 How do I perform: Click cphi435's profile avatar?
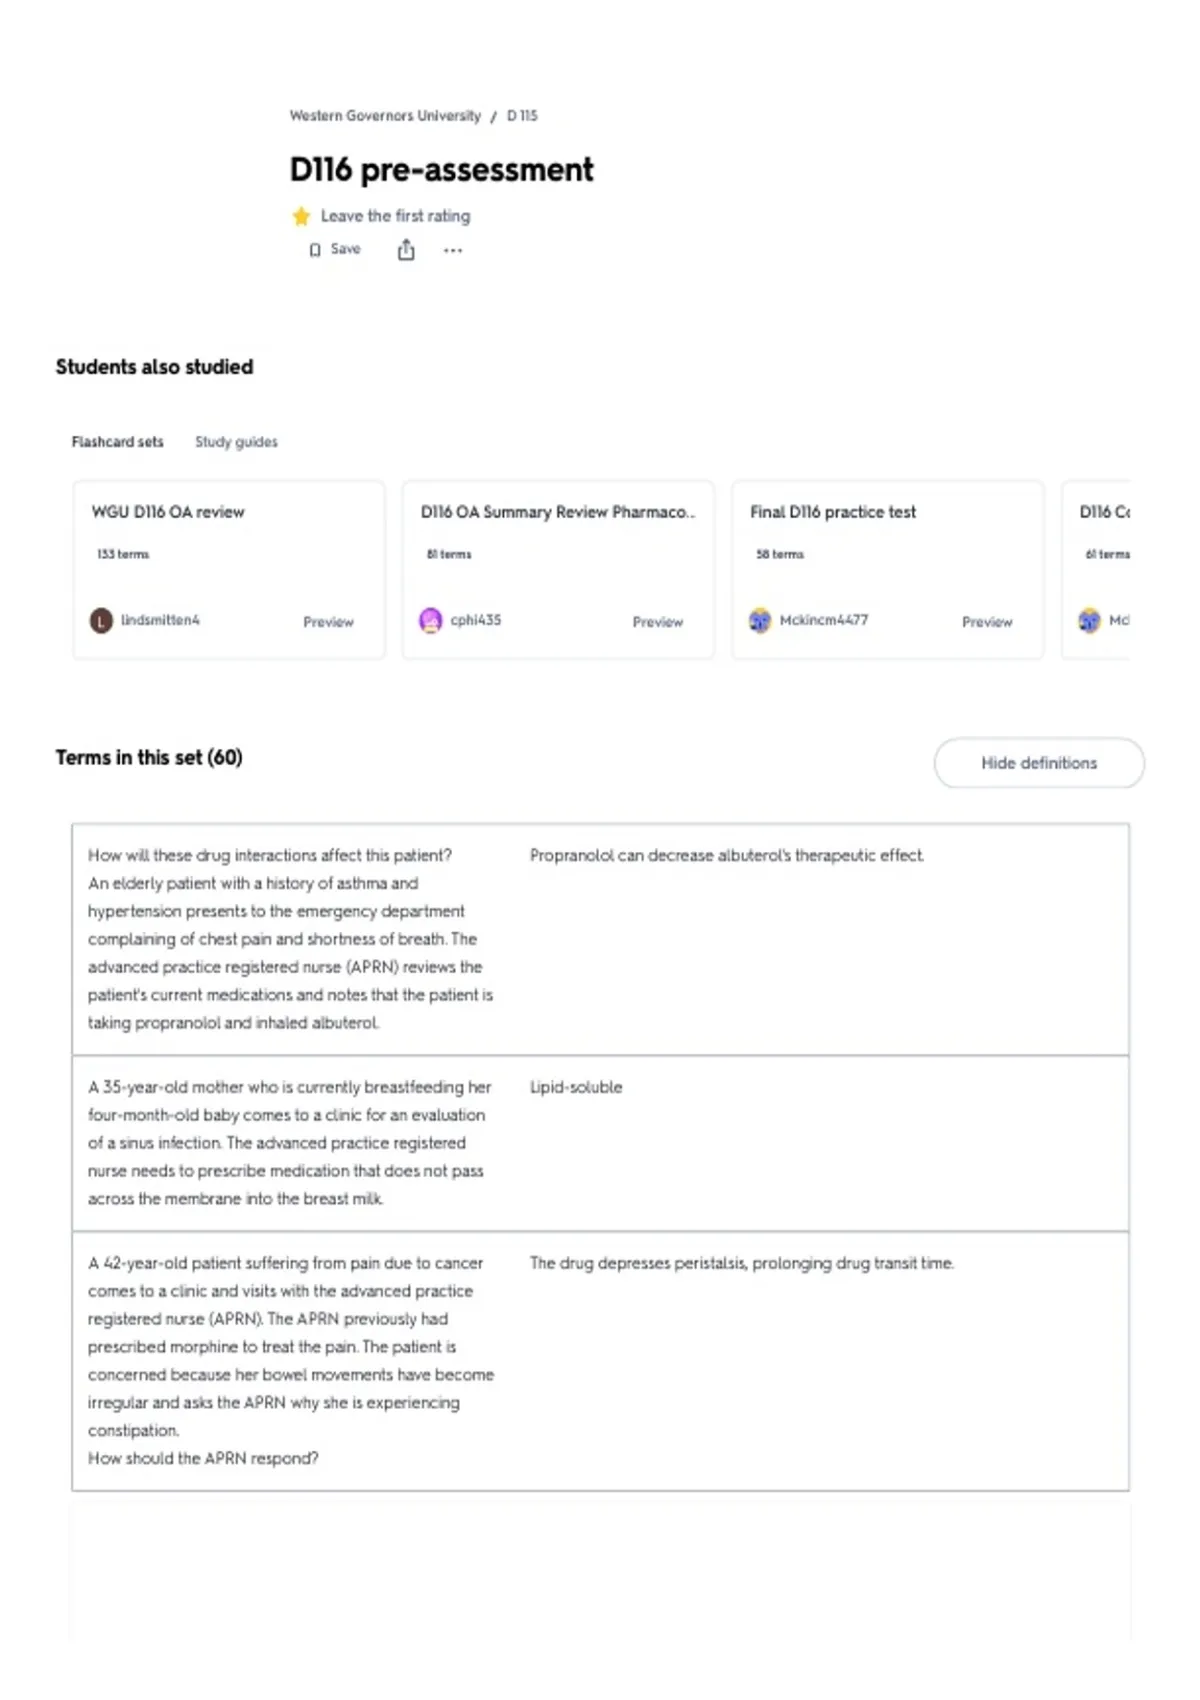[x=431, y=621]
